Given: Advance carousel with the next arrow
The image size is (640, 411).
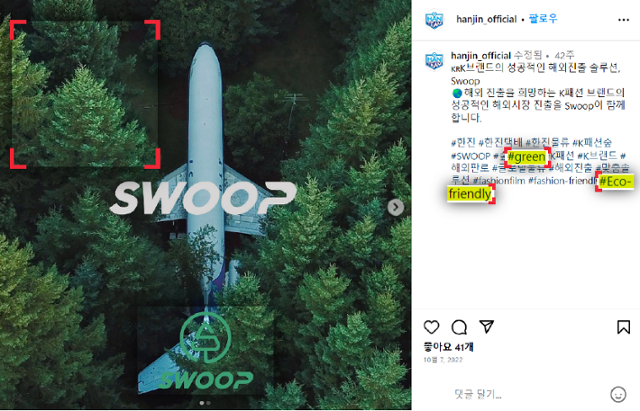Looking at the screenshot, I should 395,207.
